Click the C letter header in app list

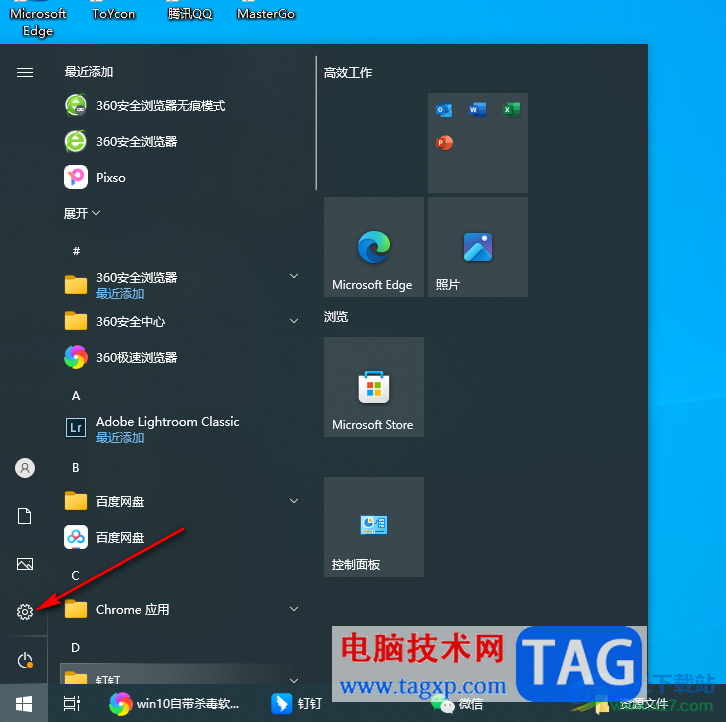(76, 576)
